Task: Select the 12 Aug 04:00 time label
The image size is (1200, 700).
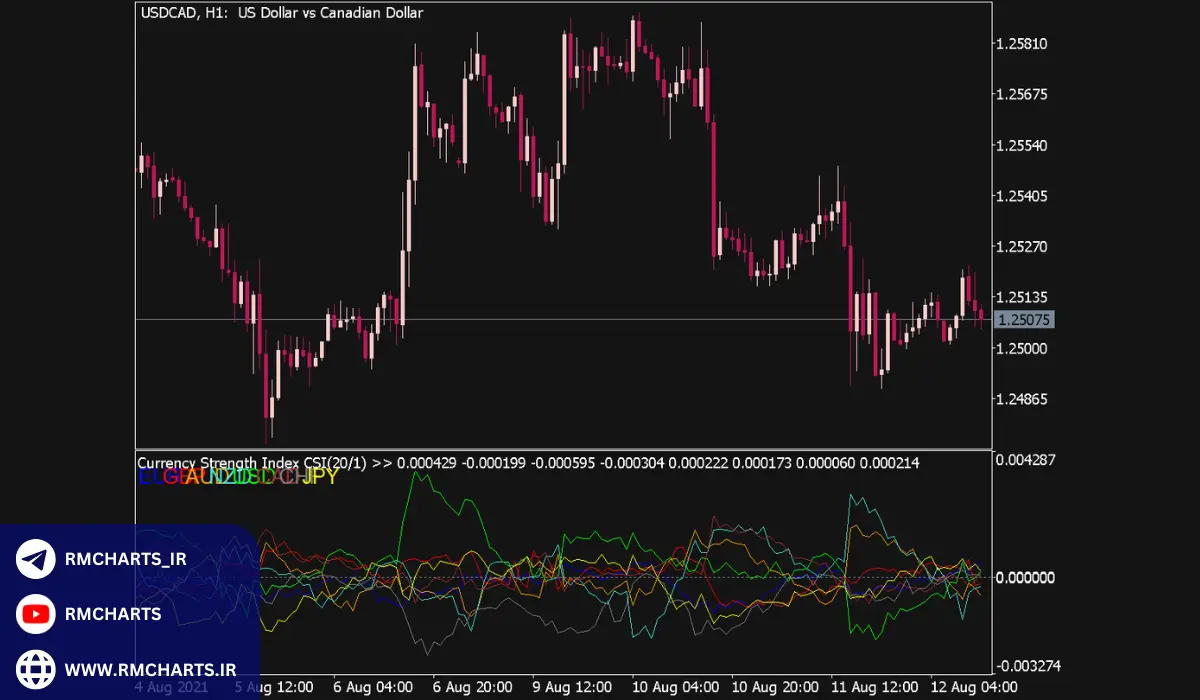Action: (x=970, y=688)
